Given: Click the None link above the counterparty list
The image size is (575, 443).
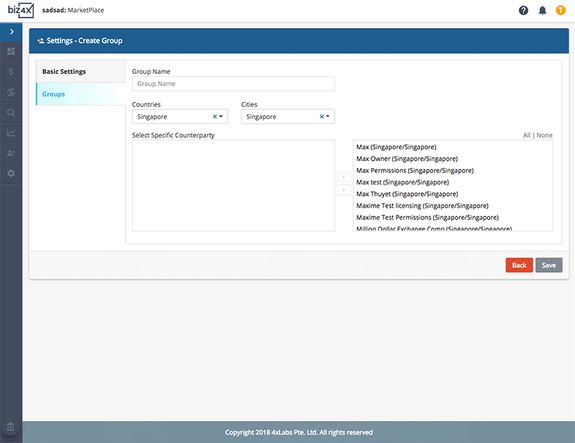Looking at the screenshot, I should pyautogui.click(x=544, y=135).
